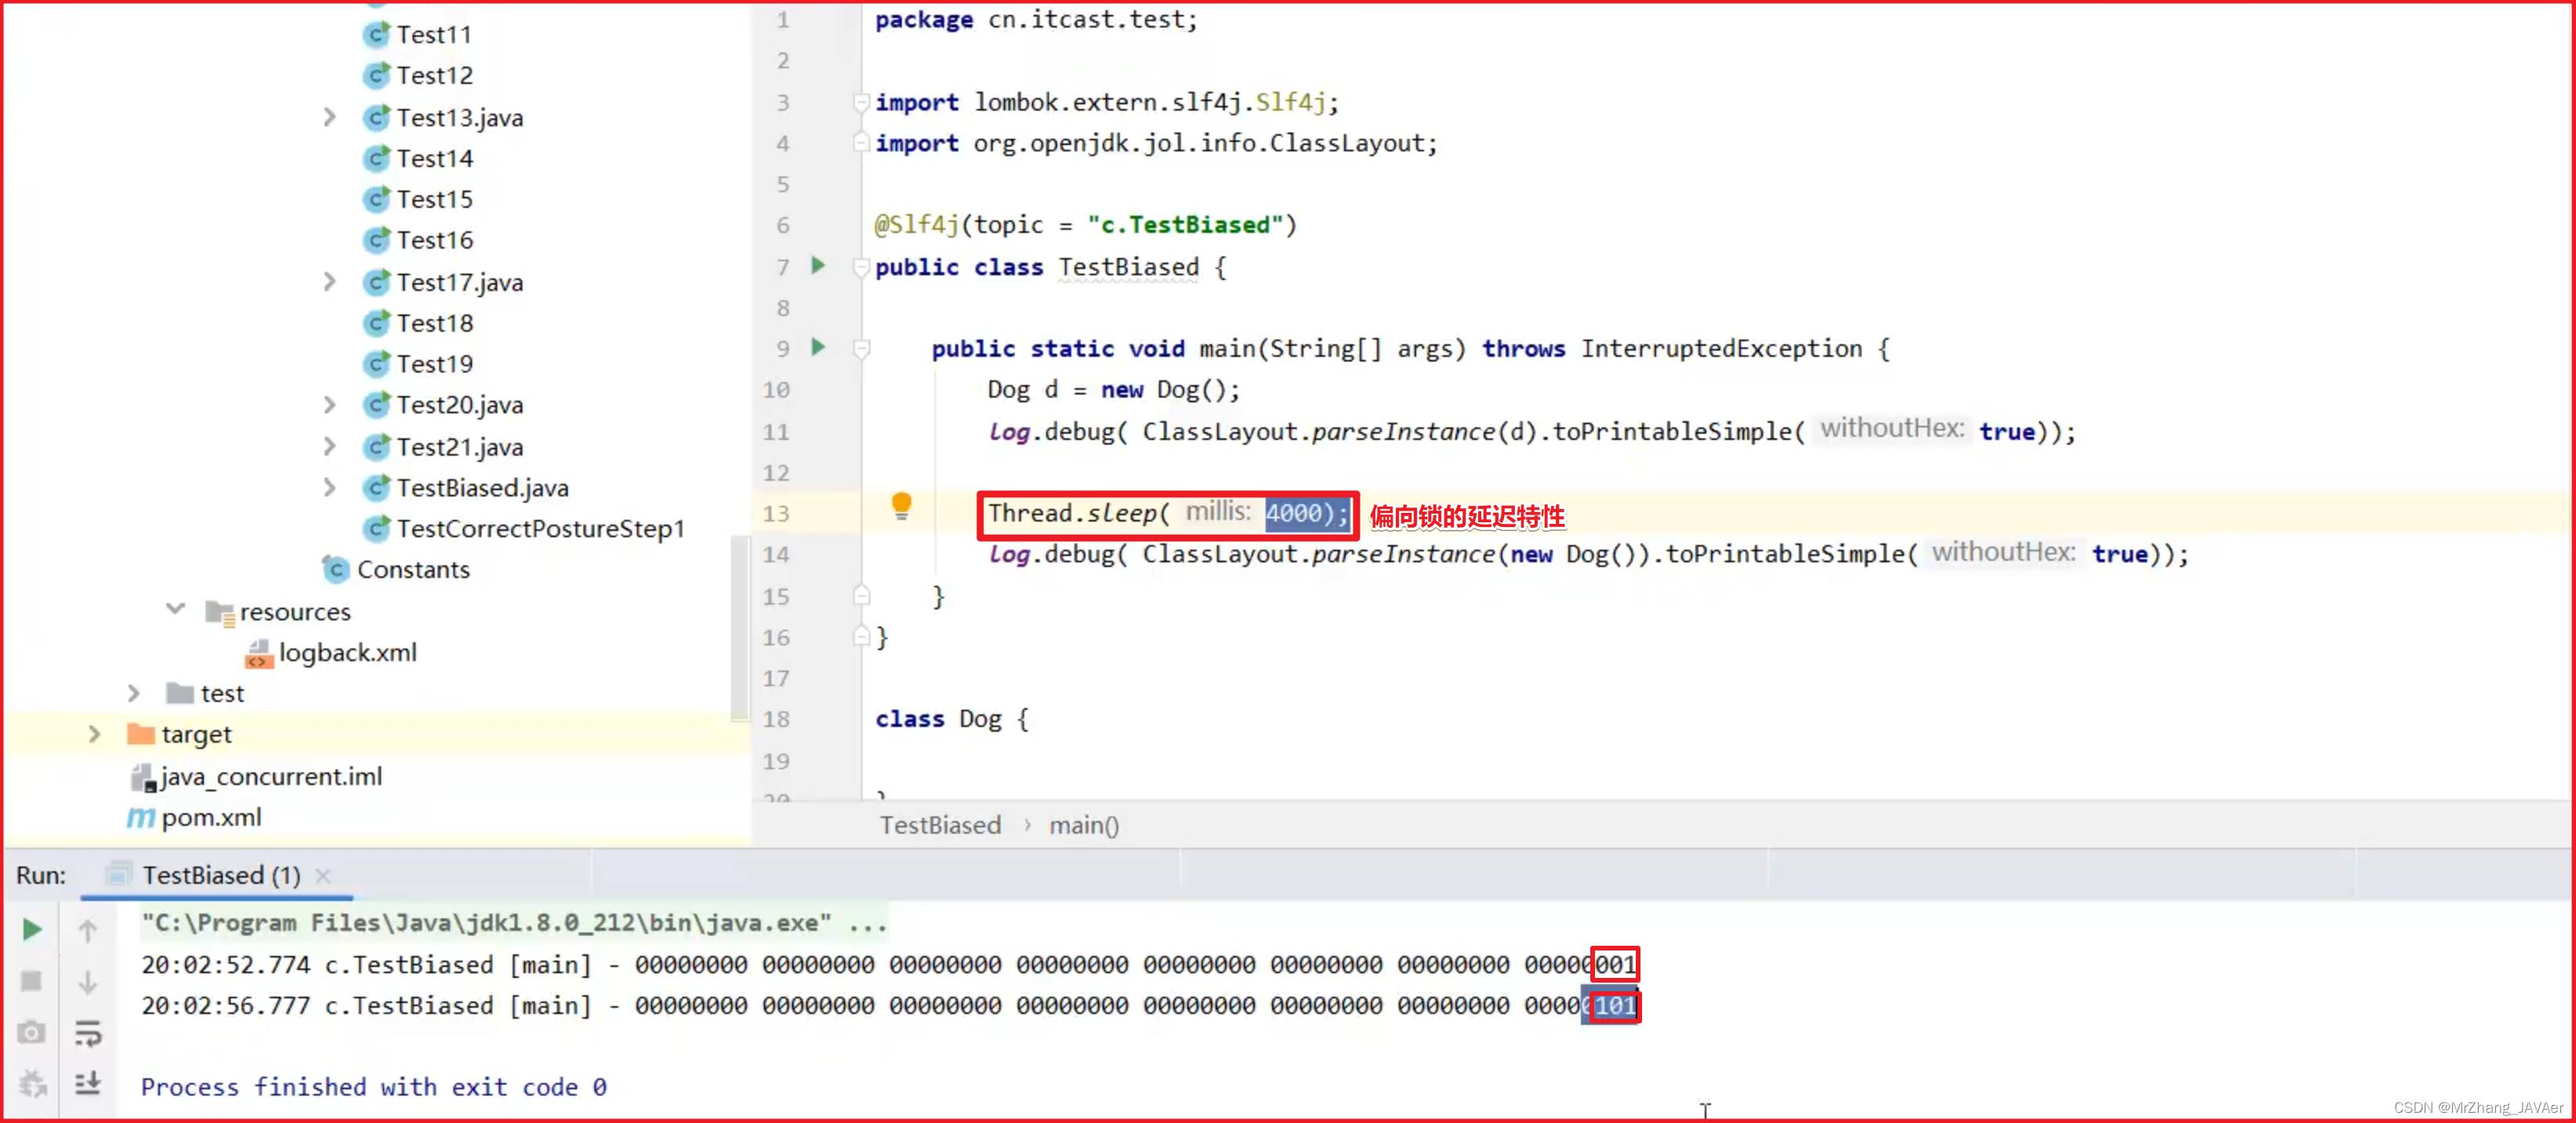2576x1123 pixels.
Task: Expand Test17.java node
Action: pos(330,282)
